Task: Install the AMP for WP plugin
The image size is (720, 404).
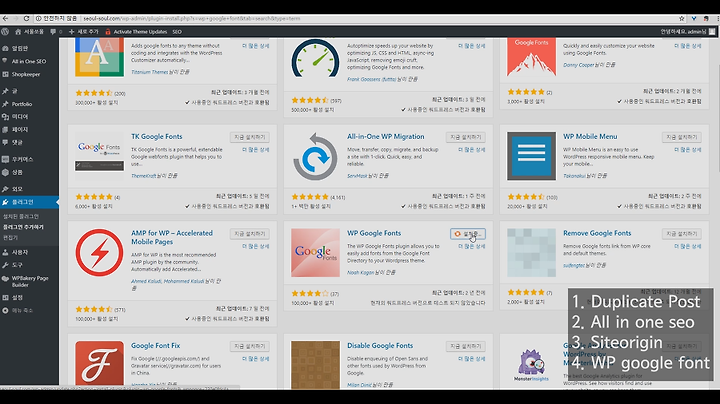Action: click(x=250, y=234)
